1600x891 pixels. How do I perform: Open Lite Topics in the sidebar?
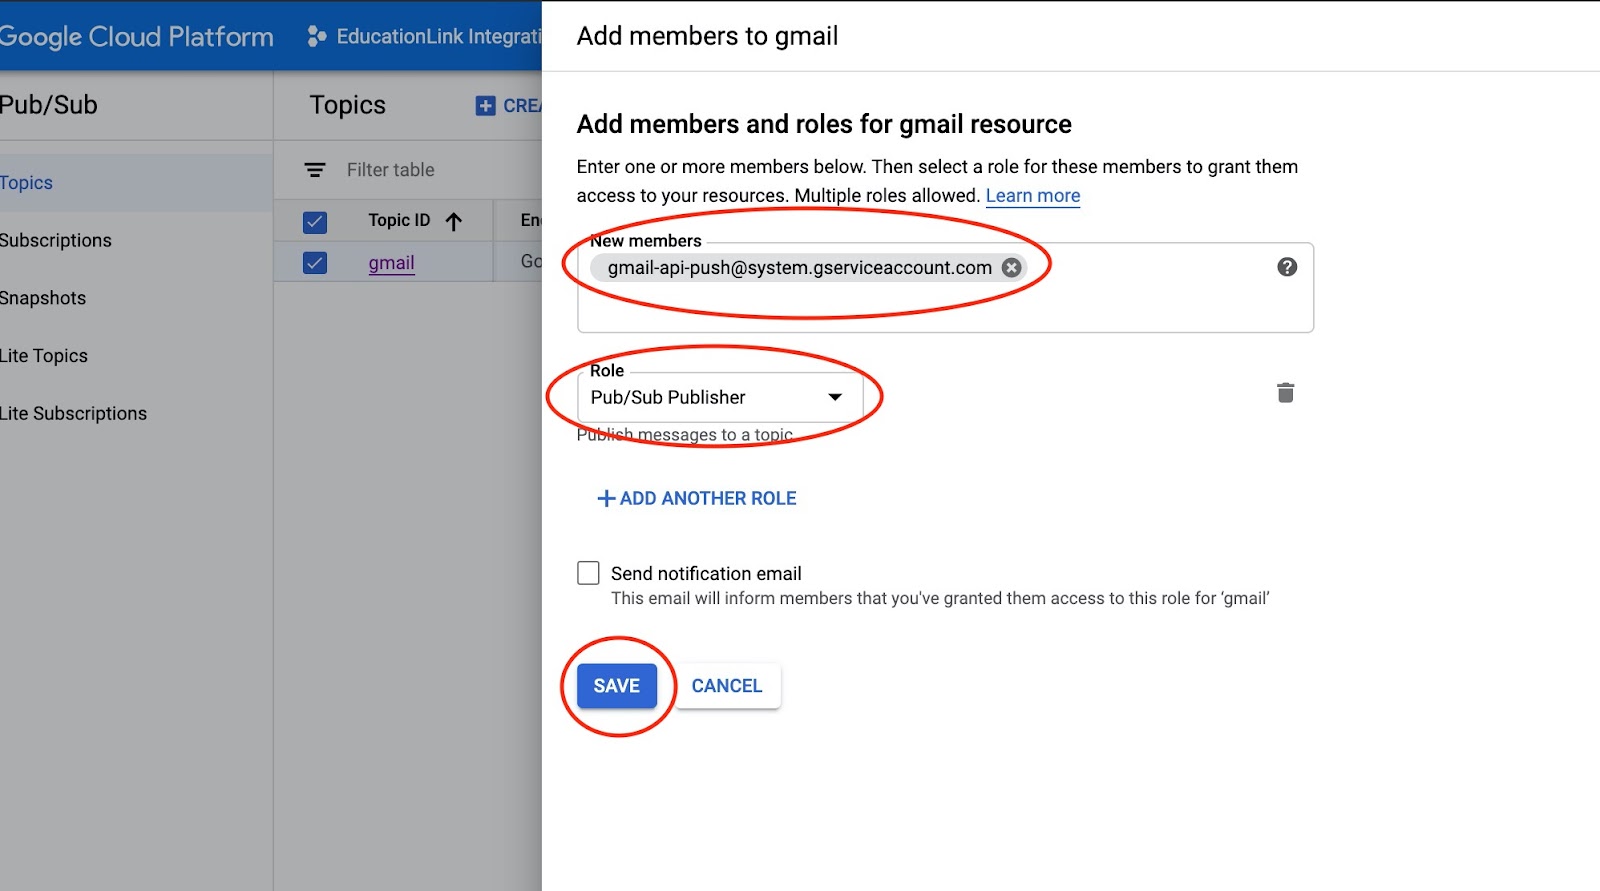click(x=44, y=356)
